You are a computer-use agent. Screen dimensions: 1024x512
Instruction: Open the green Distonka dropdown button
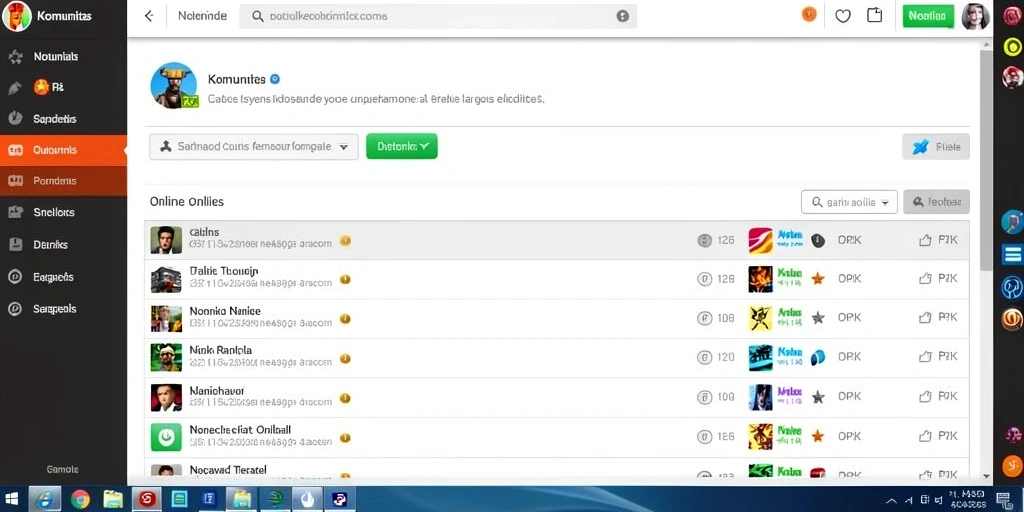coord(402,146)
